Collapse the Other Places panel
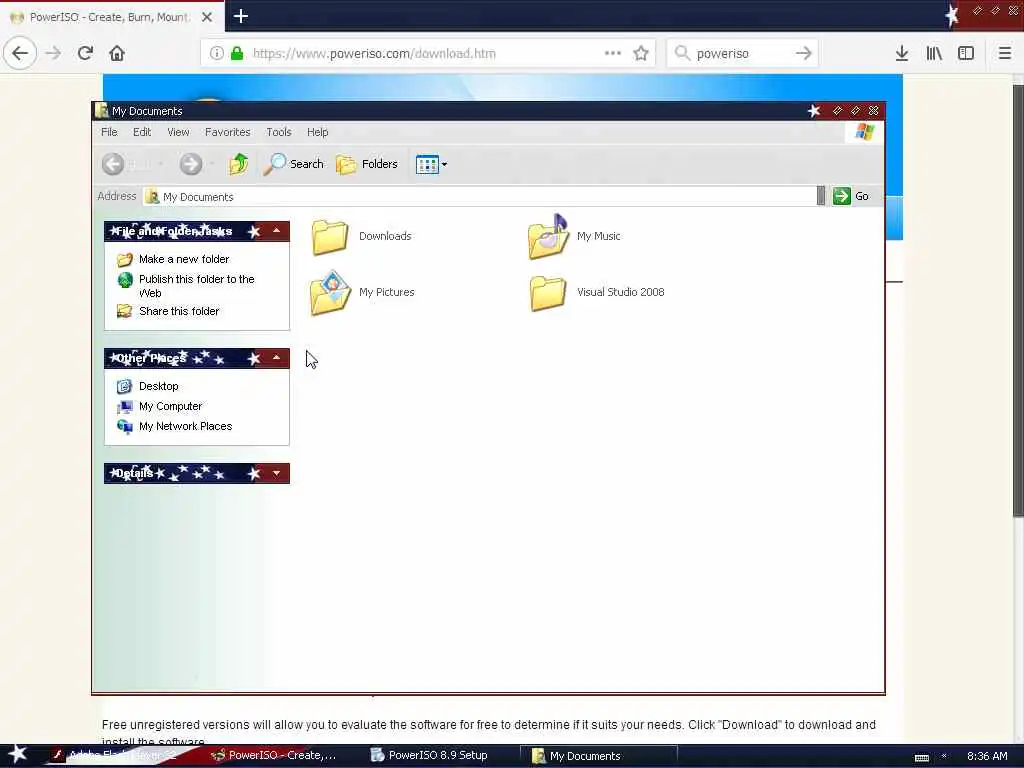Viewport: 1024px width, 768px height. (276, 358)
